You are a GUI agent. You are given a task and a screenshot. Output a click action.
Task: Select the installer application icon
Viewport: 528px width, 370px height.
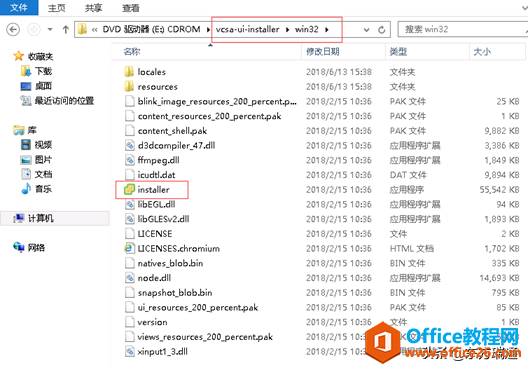coord(129,190)
